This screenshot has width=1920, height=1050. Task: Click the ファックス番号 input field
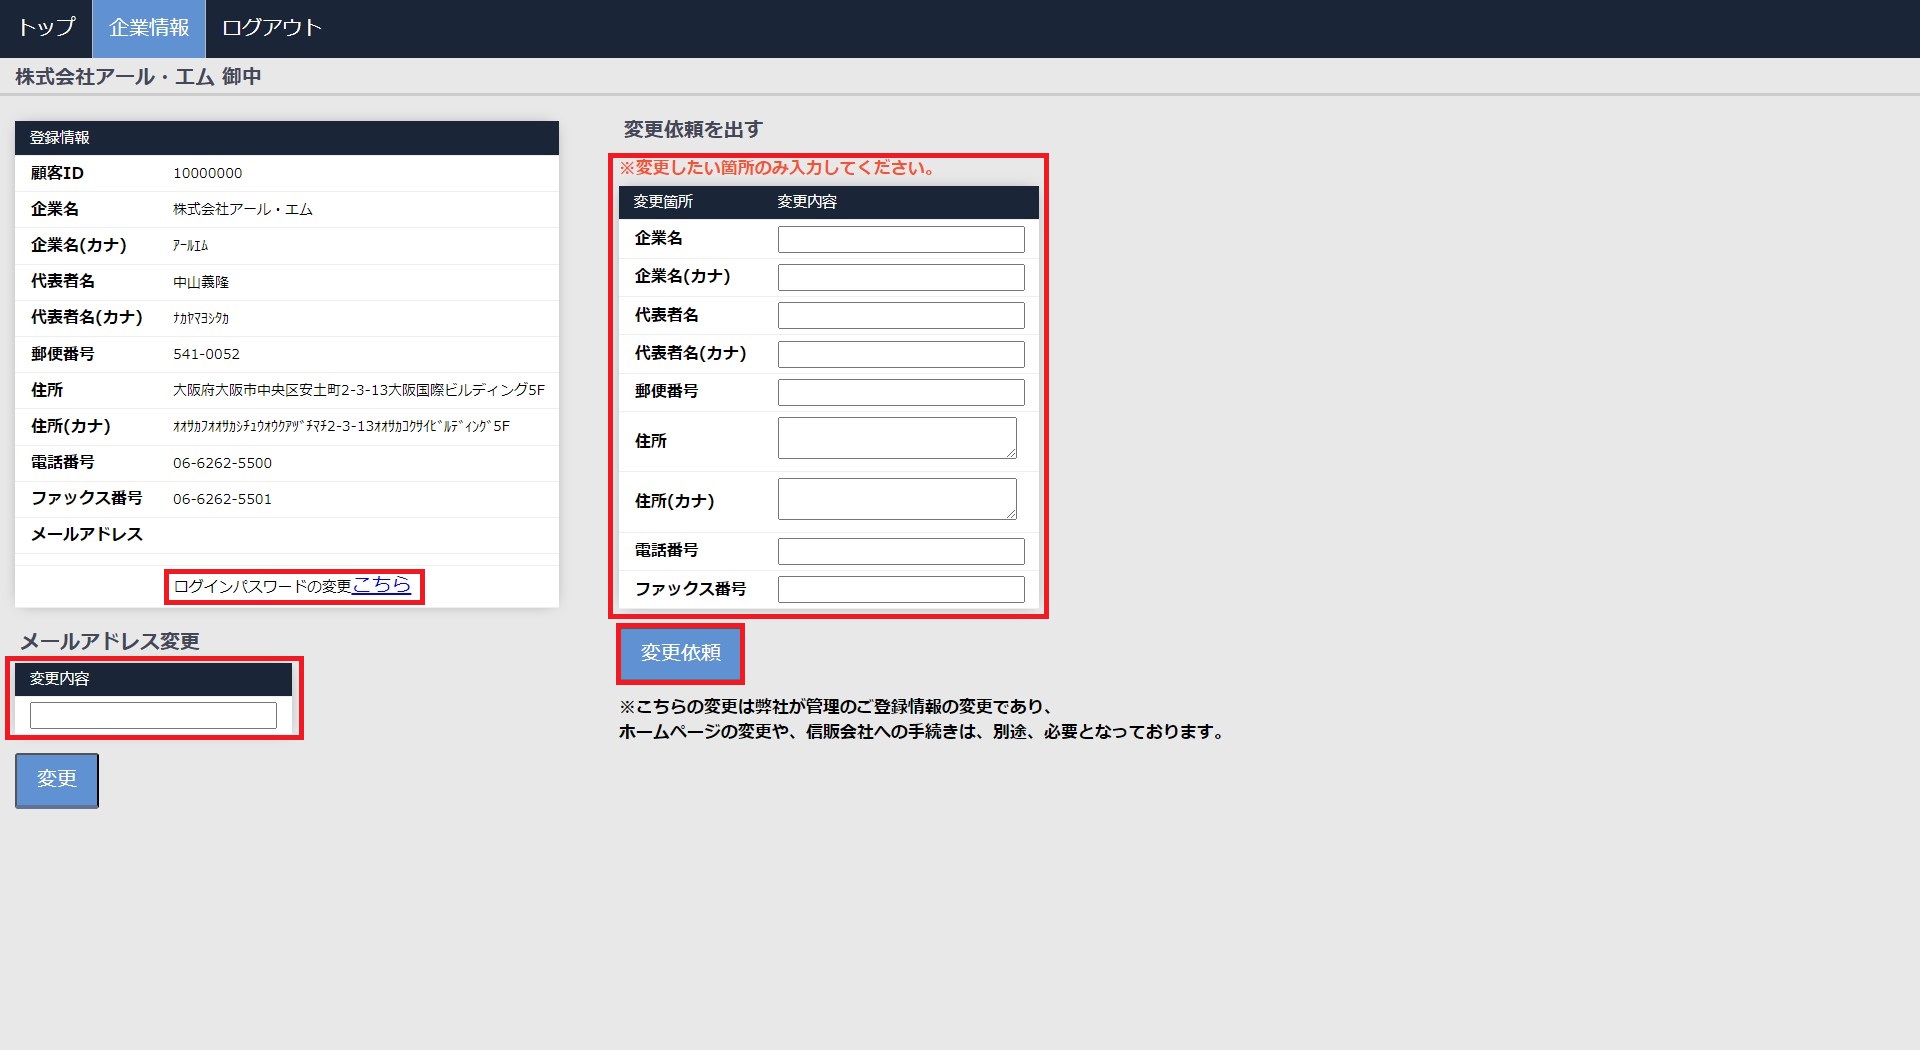900,589
